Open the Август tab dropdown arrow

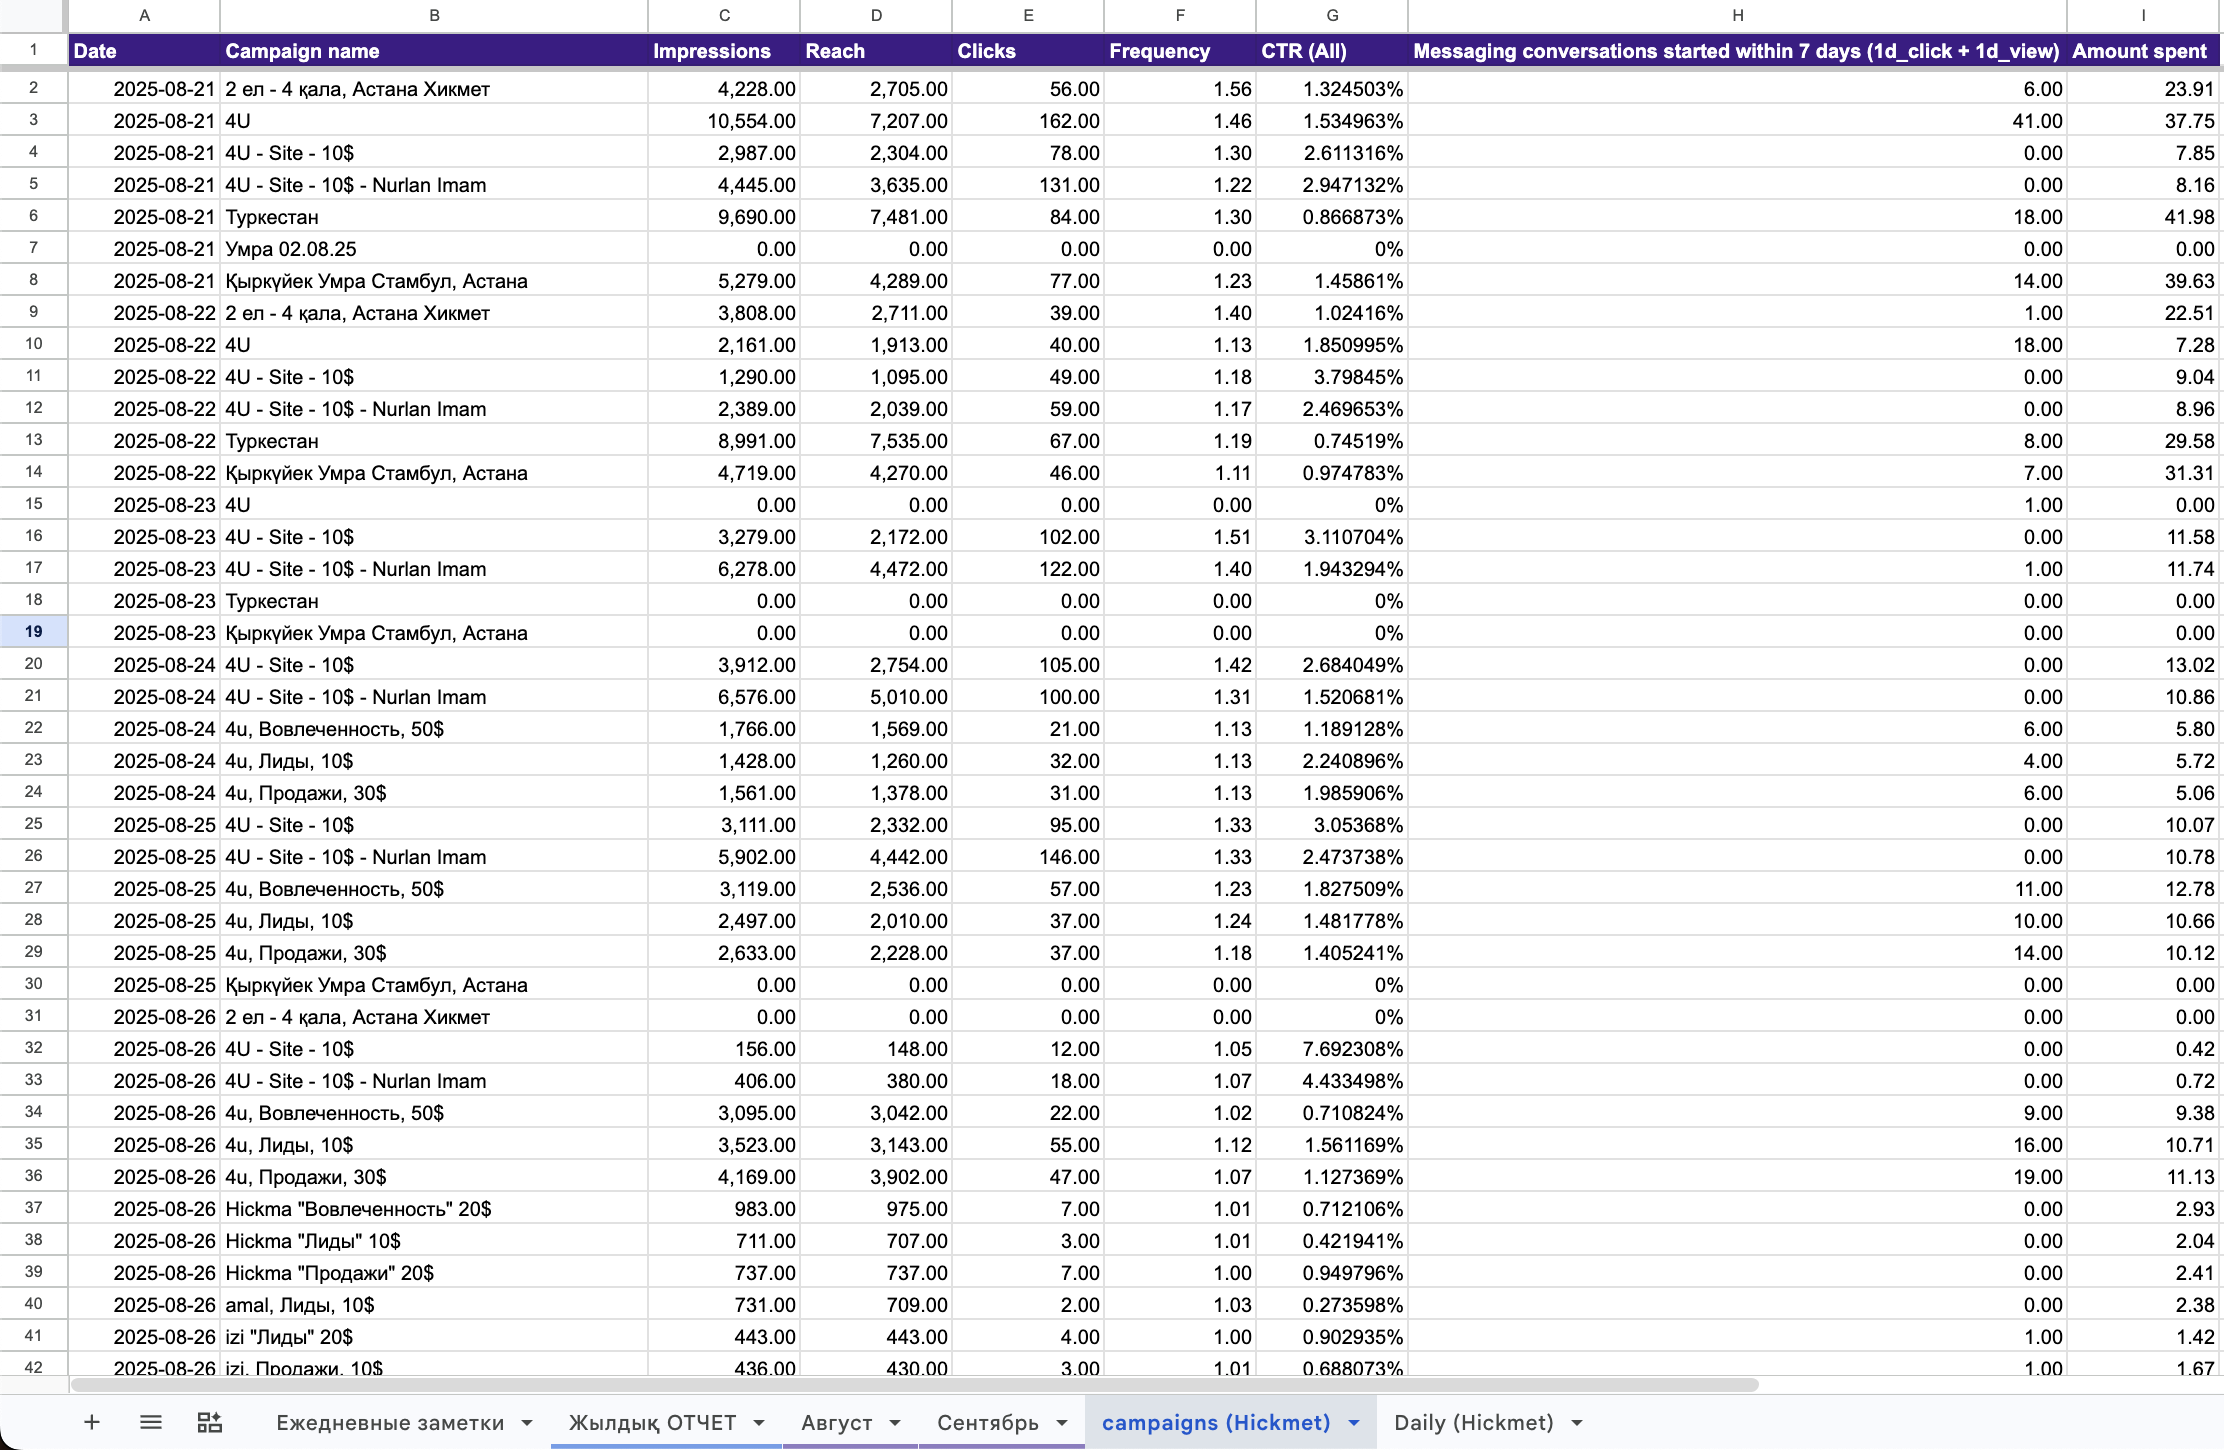[x=895, y=1423]
